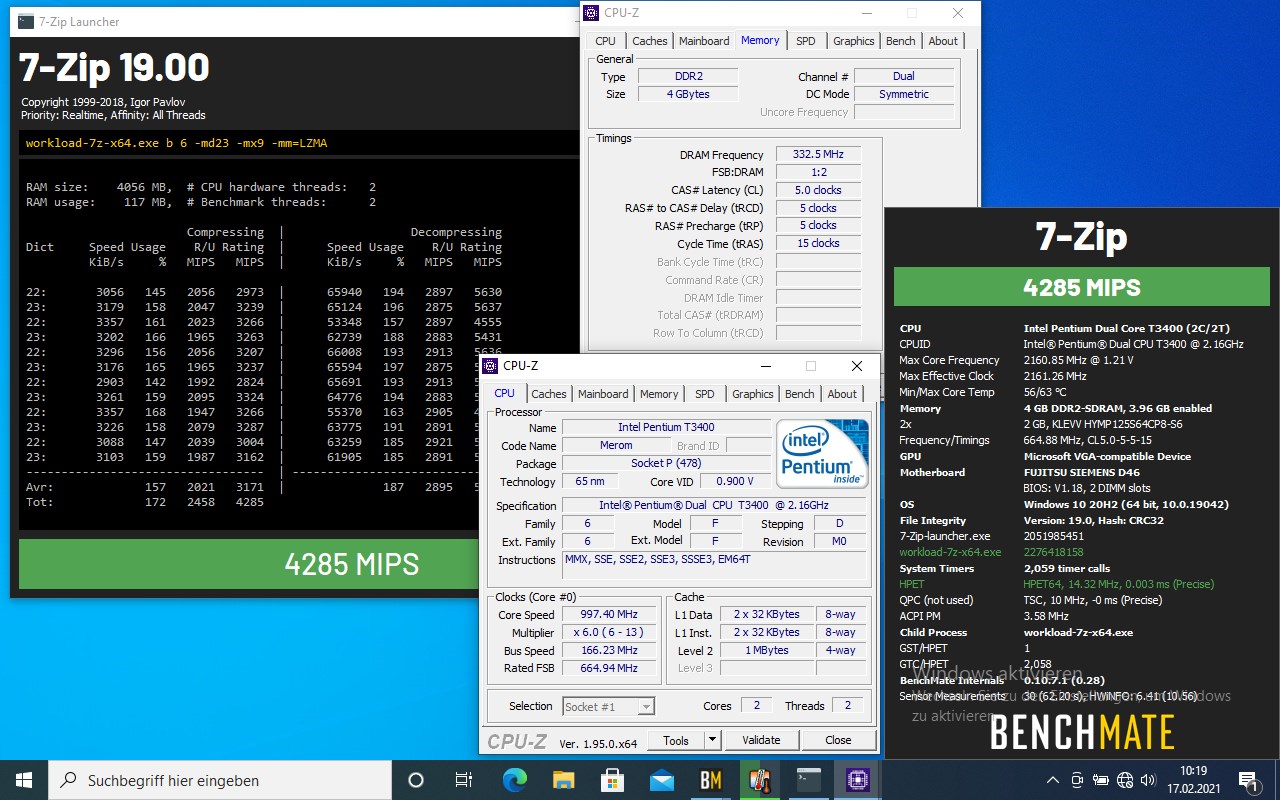Viewport: 1280px width, 800px height.
Task: Open network globe tray icon
Action: pos(1125,780)
